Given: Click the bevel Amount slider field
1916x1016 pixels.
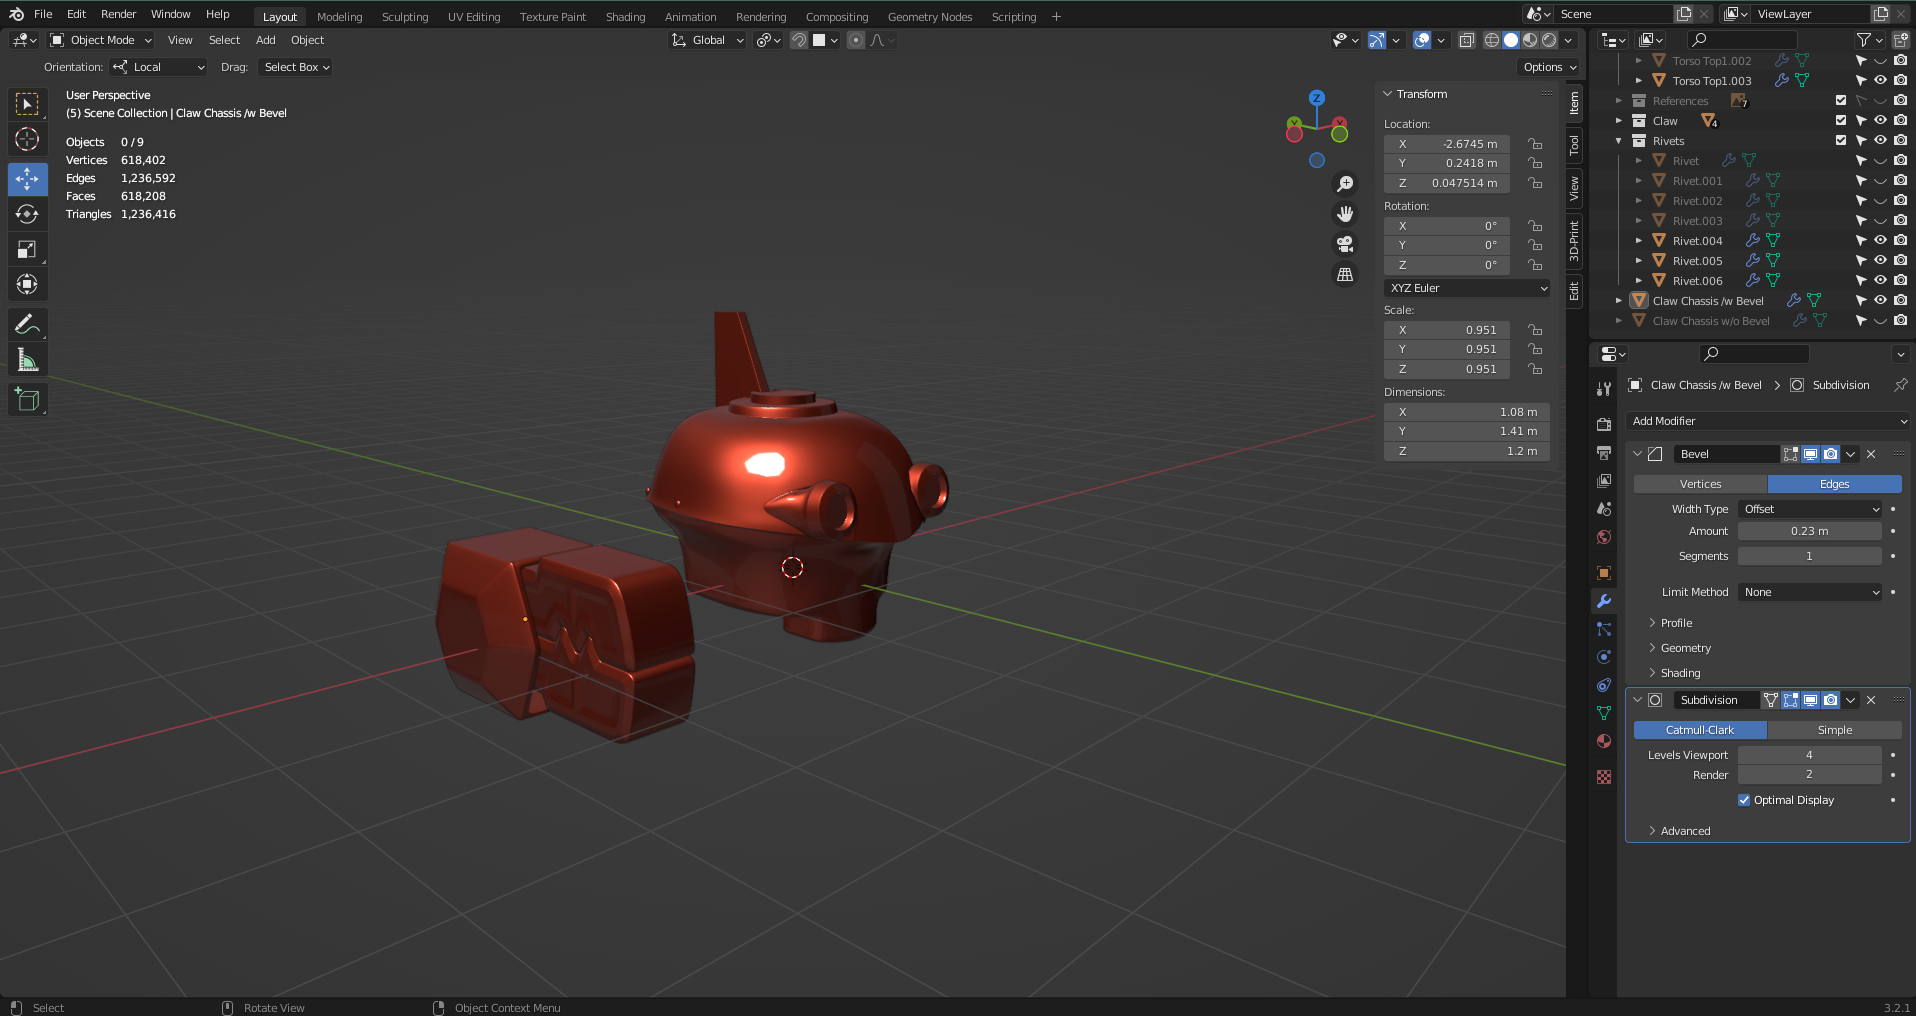Looking at the screenshot, I should point(1809,531).
